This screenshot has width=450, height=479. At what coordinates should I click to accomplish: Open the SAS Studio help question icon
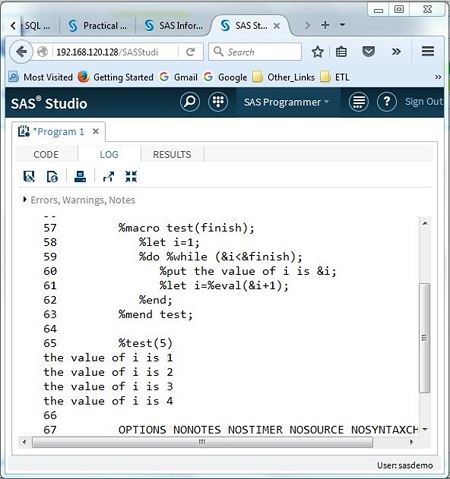click(x=387, y=102)
